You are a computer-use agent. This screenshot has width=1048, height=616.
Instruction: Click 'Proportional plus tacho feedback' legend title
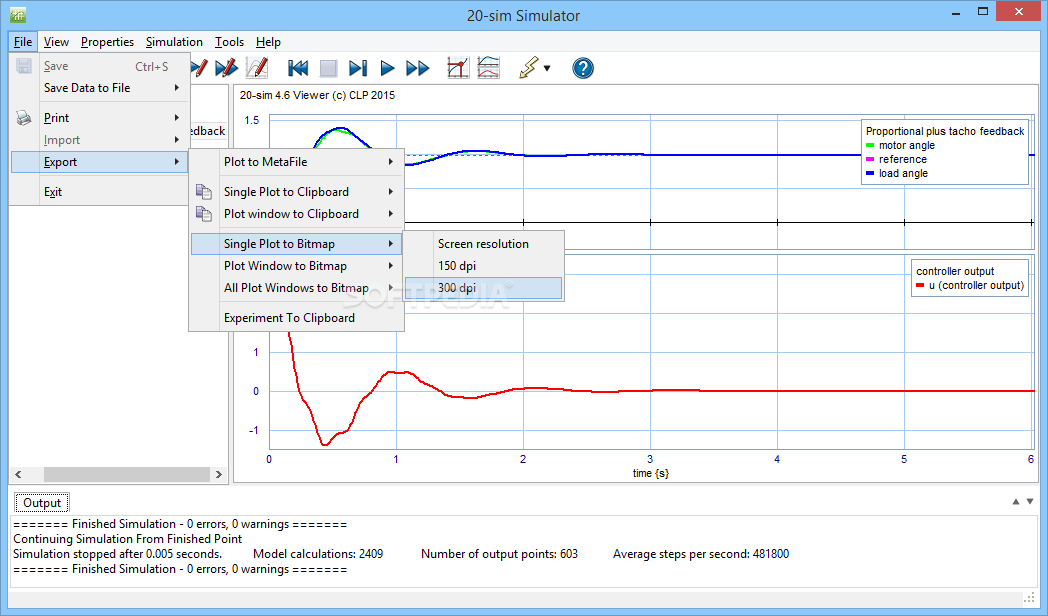pyautogui.click(x=945, y=132)
